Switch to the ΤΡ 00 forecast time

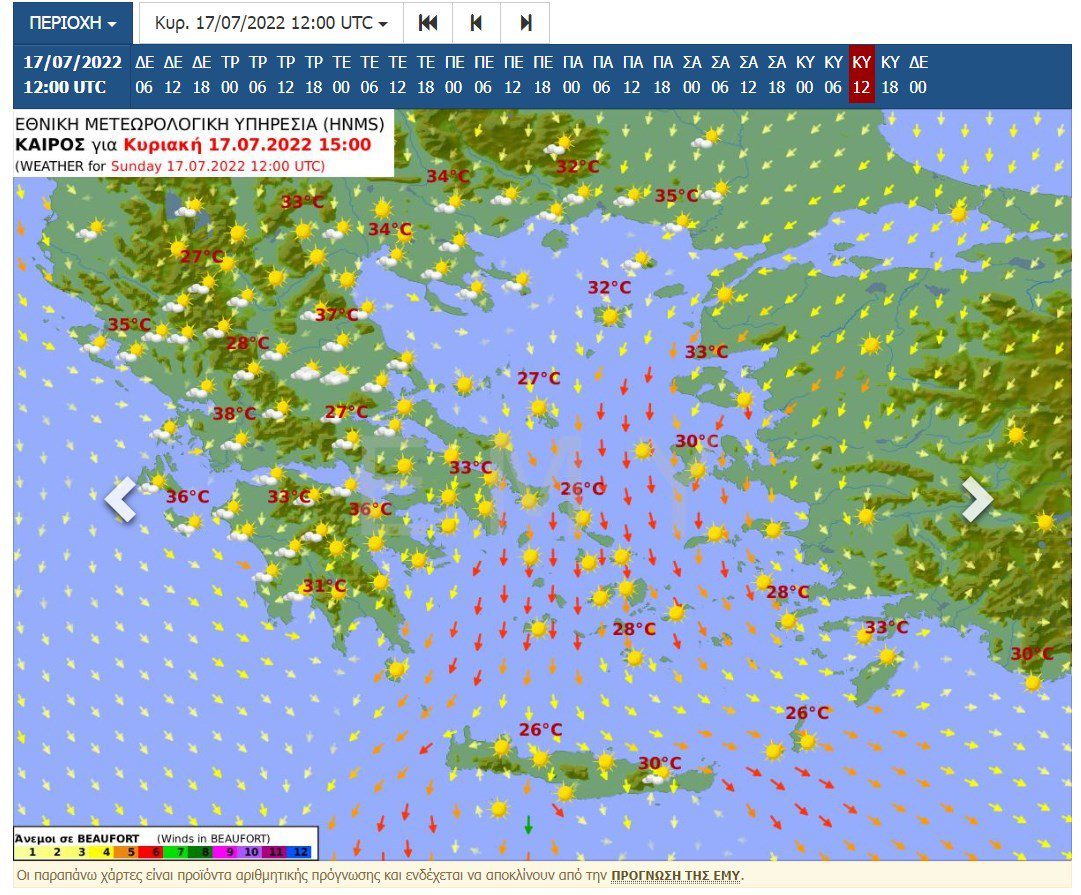tap(230, 75)
